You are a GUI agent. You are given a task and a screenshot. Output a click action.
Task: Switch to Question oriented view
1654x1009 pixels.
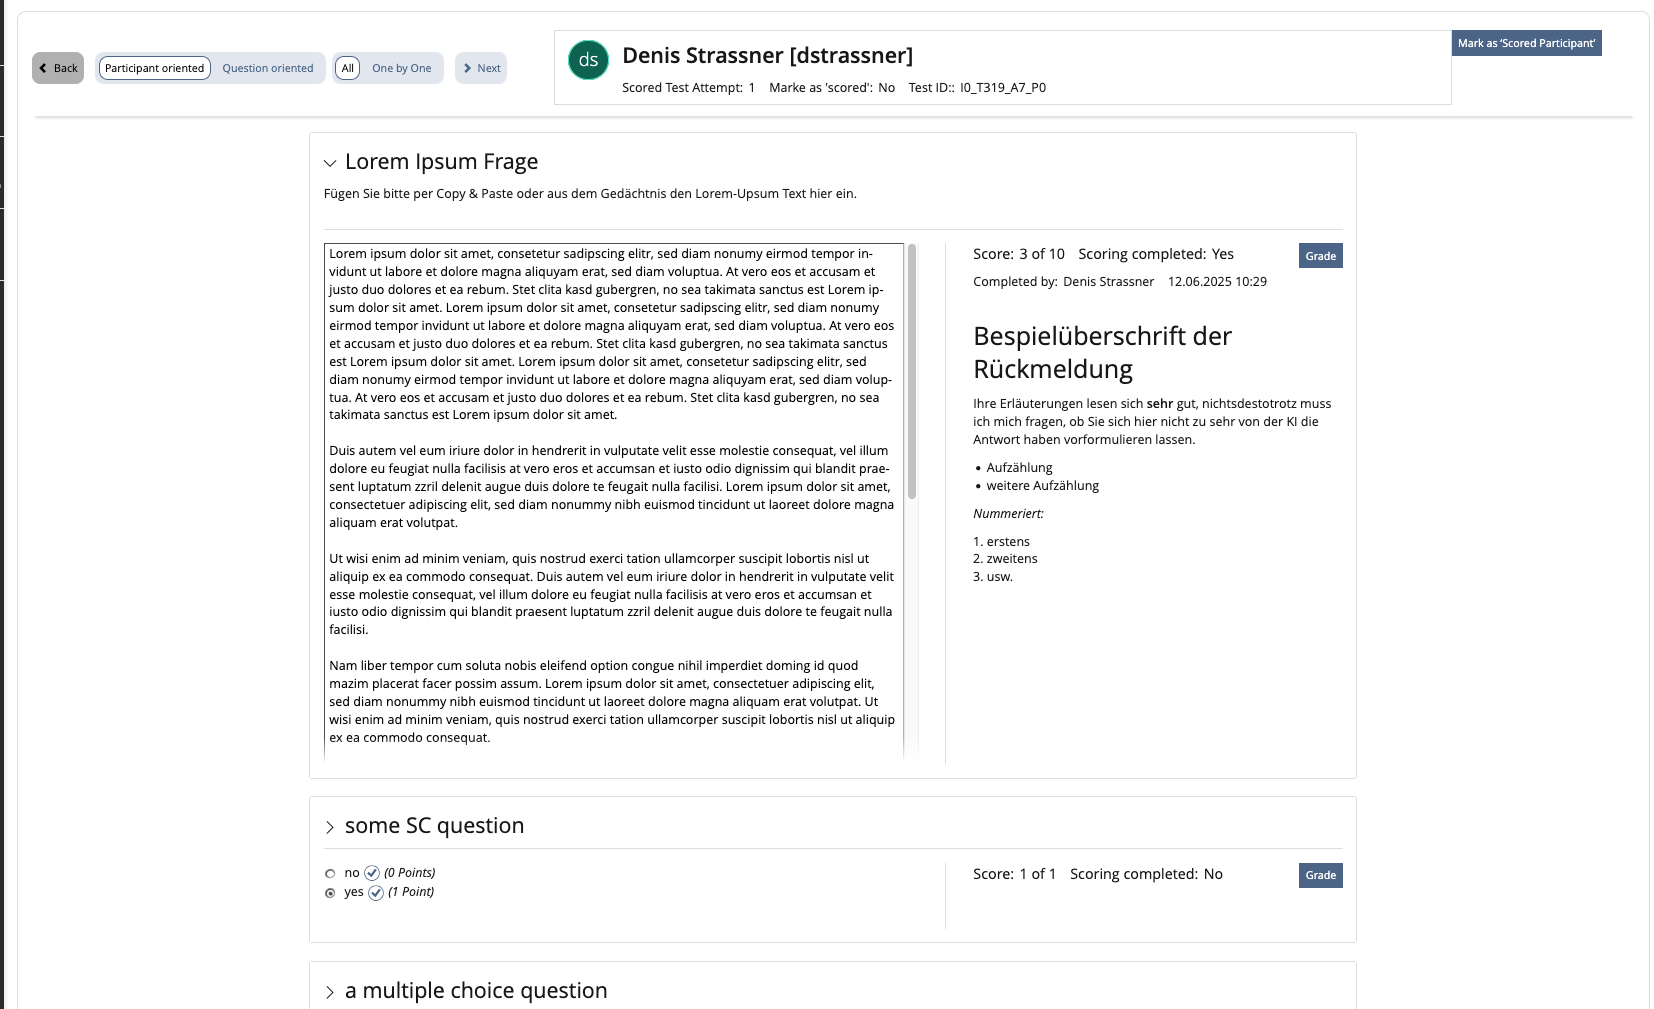tap(267, 68)
